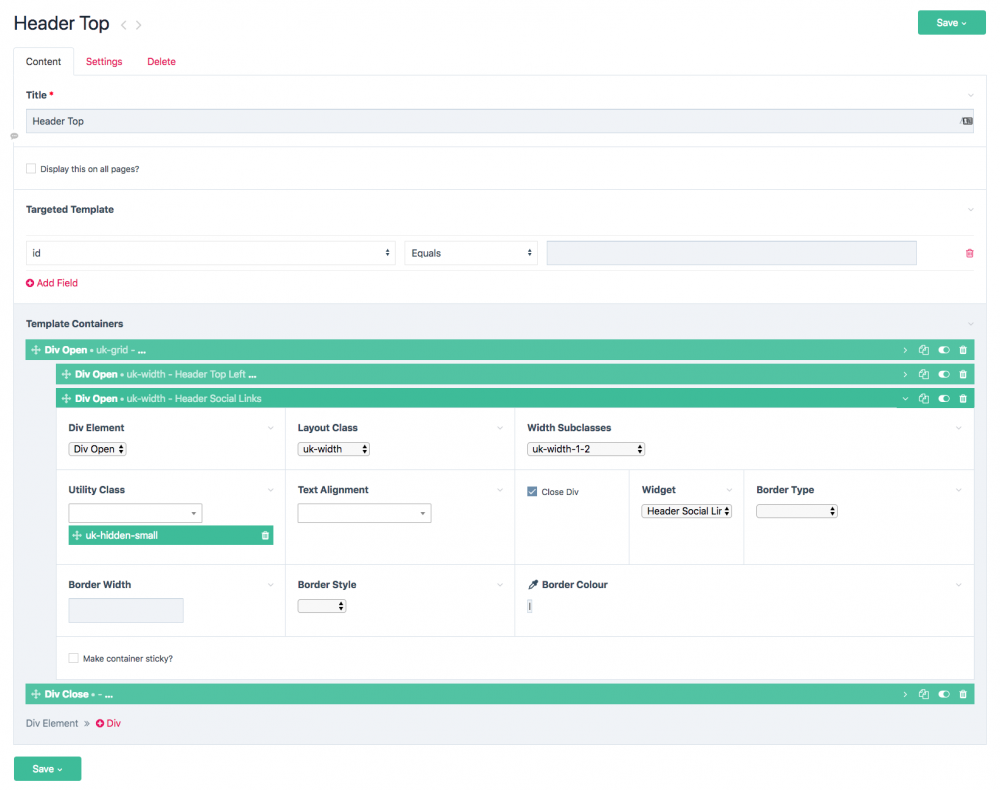
Task: Switch to the Settings tab
Action: pos(104,62)
